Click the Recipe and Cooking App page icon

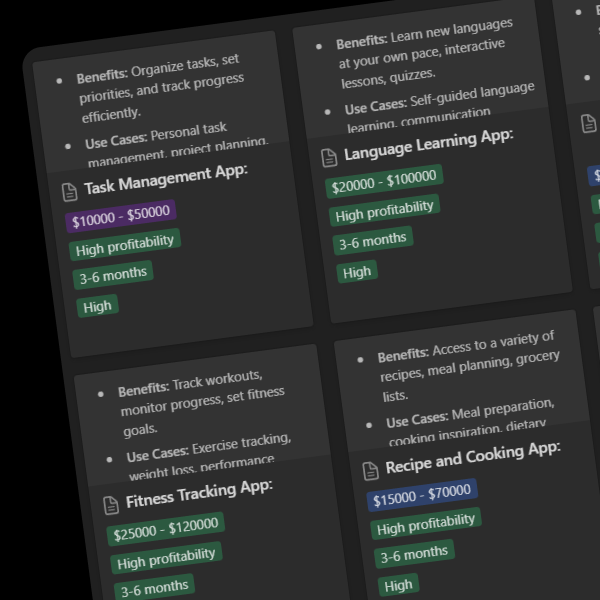pos(370,471)
